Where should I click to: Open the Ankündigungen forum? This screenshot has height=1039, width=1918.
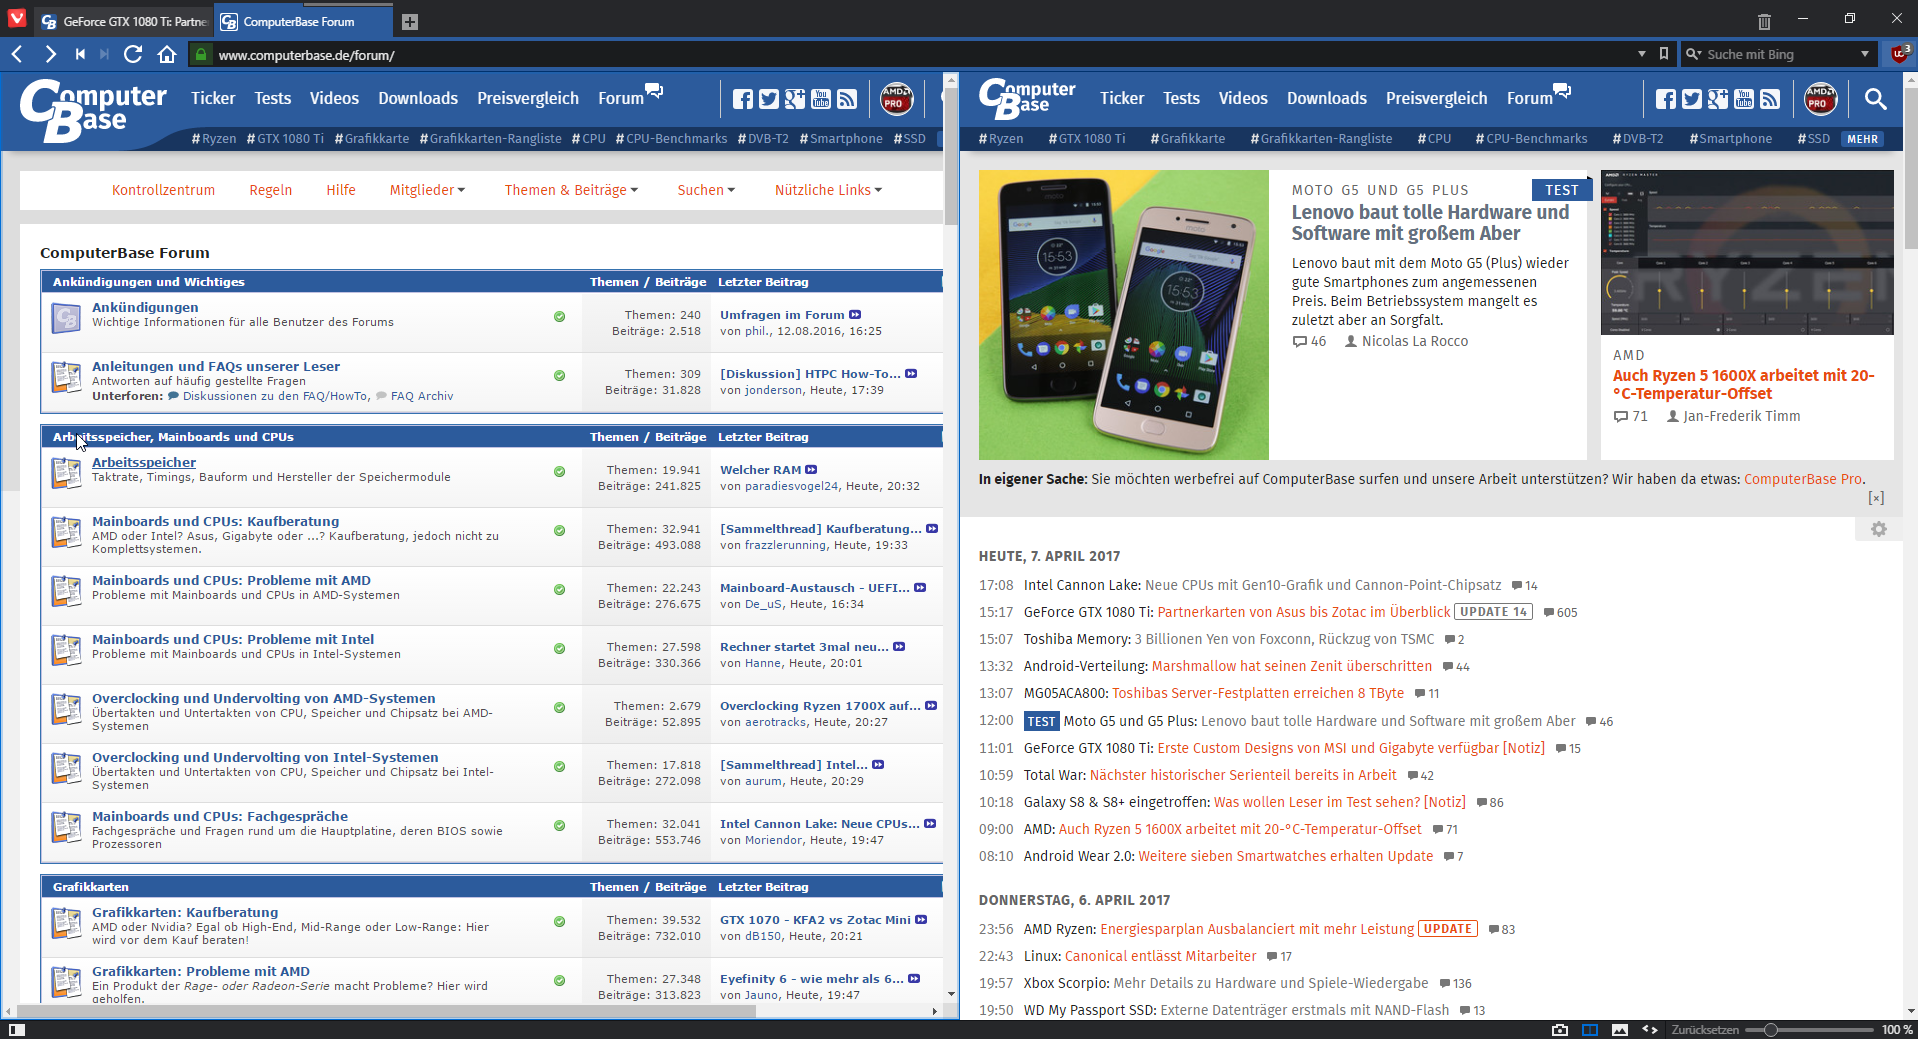(x=145, y=307)
